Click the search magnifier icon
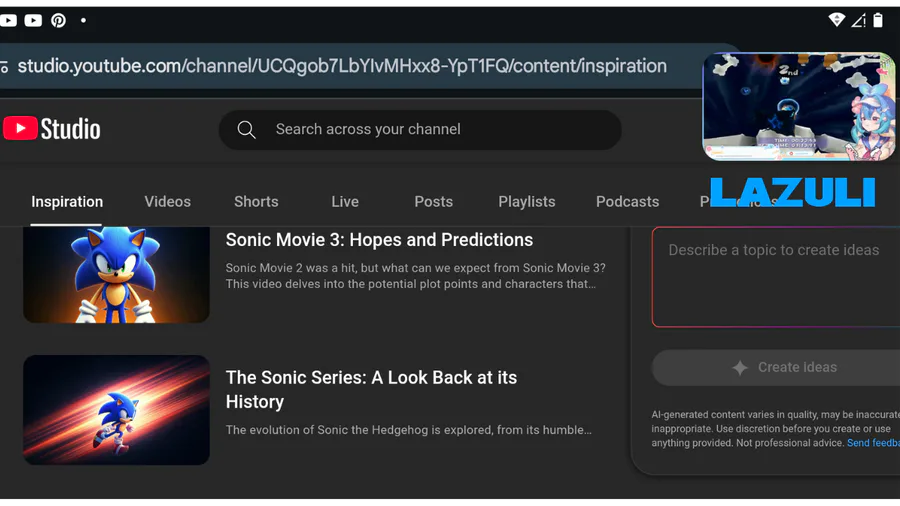 (246, 130)
